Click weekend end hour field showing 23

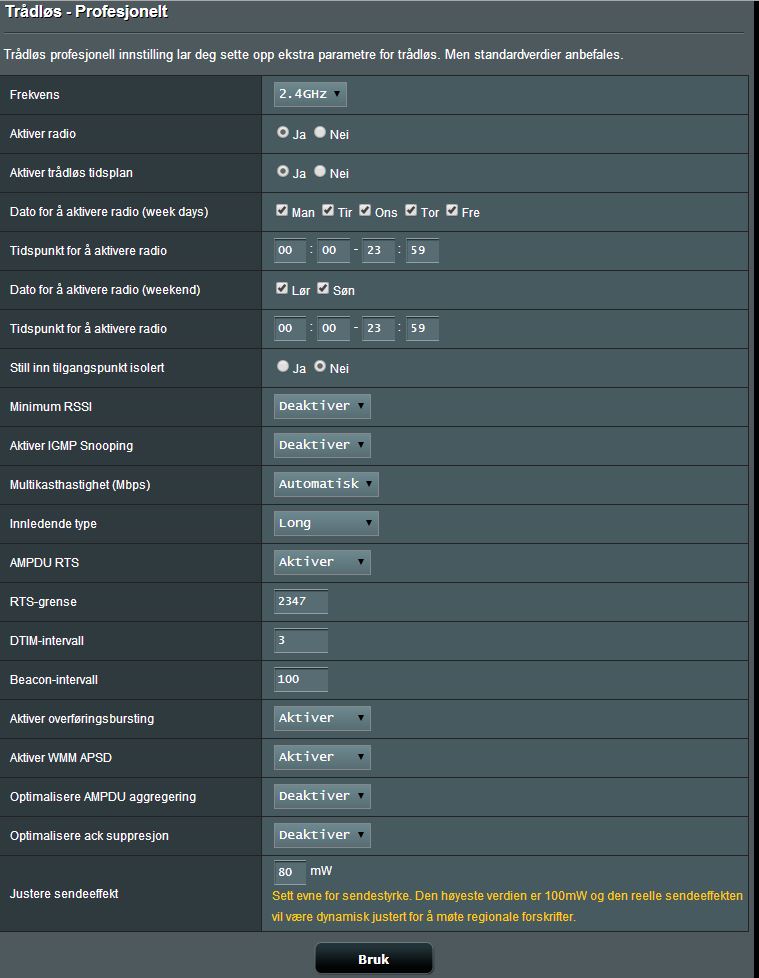379,328
